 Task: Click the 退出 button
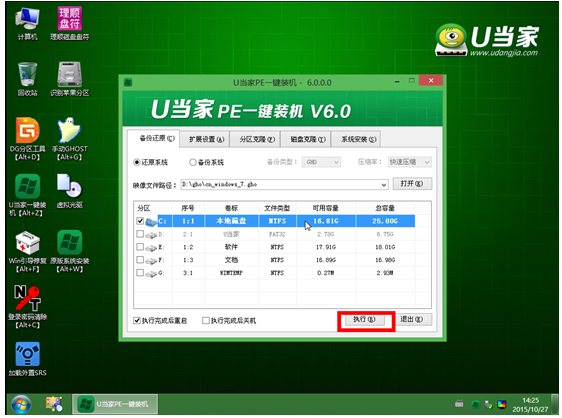pyautogui.click(x=412, y=319)
